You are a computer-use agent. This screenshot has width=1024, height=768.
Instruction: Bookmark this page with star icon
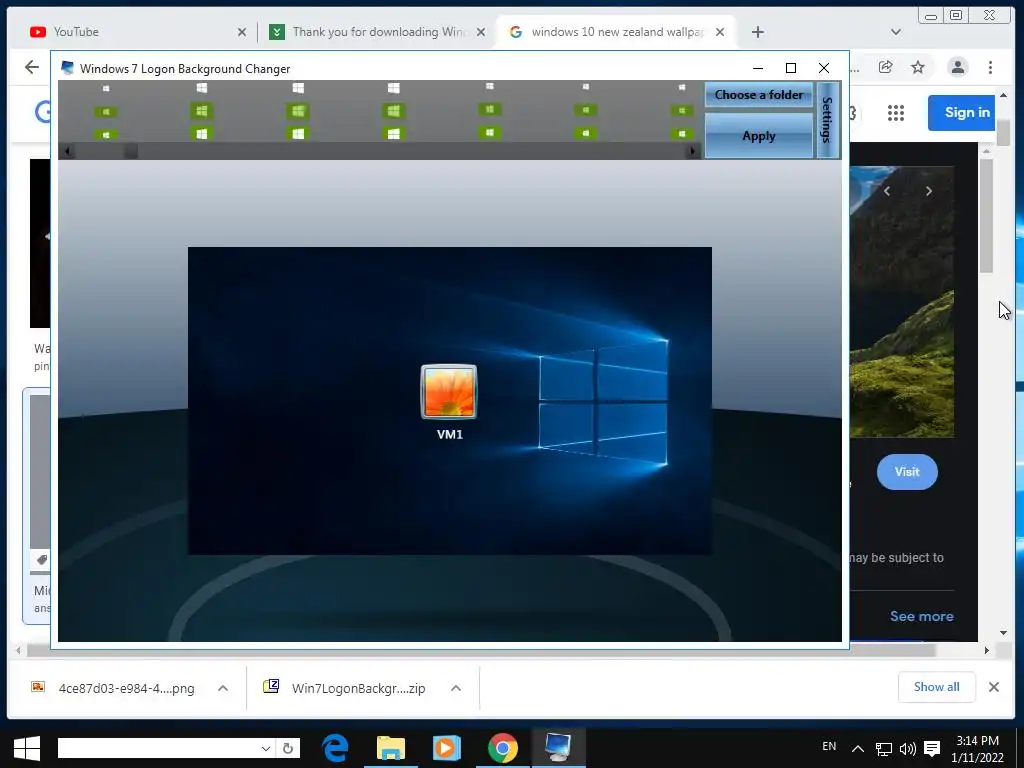tap(918, 67)
